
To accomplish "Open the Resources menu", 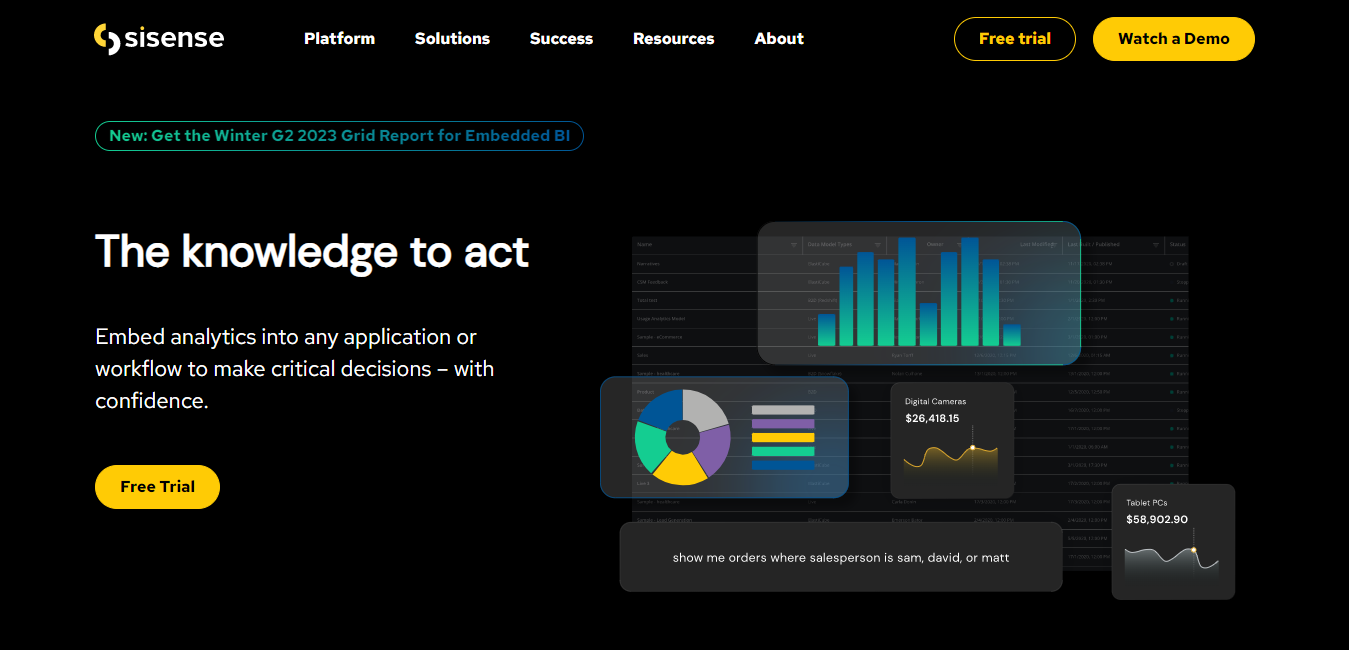I will pos(673,39).
